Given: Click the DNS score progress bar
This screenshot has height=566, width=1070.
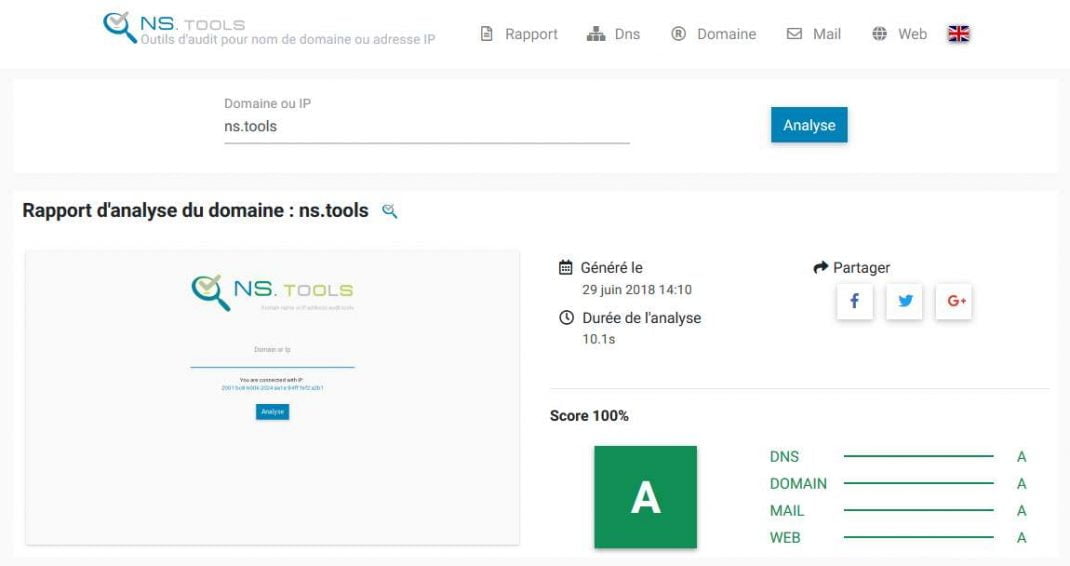Looking at the screenshot, I should (919, 456).
